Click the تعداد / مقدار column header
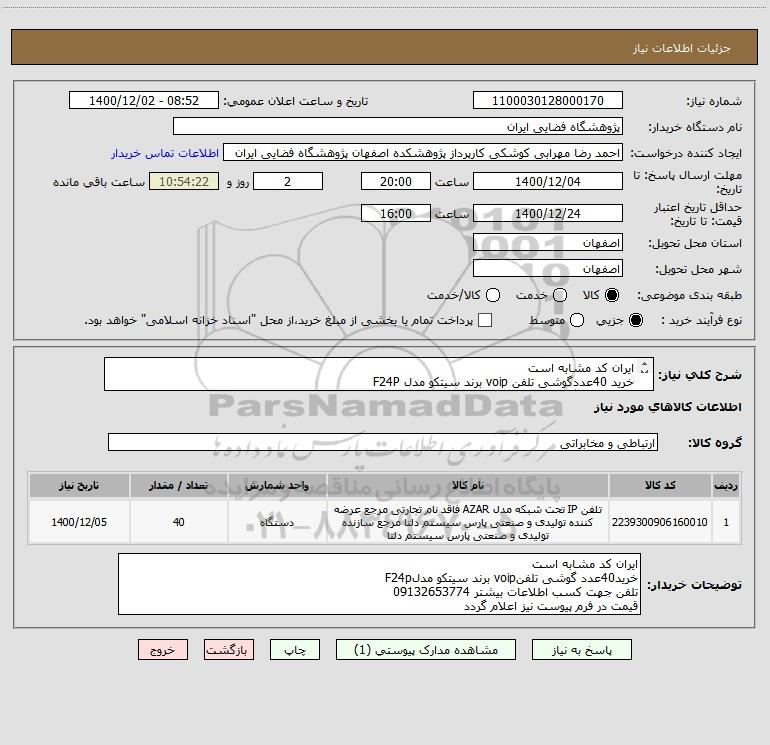The width and height of the screenshot is (770, 745). click(x=179, y=485)
